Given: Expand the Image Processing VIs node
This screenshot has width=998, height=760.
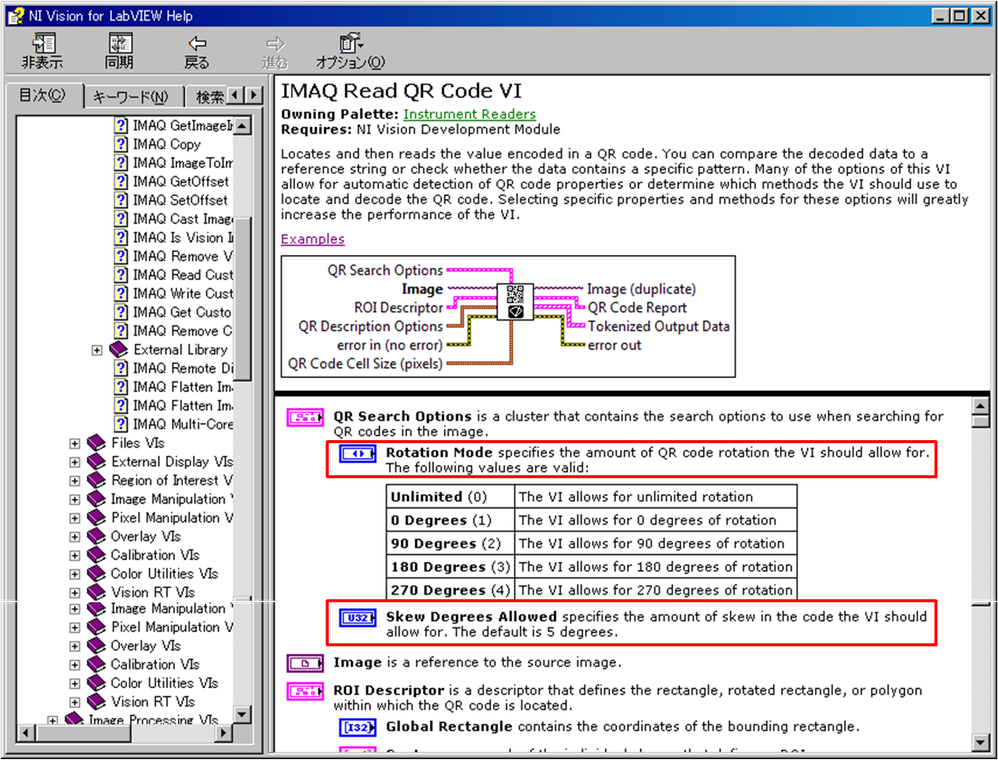Looking at the screenshot, I should 53,721.
